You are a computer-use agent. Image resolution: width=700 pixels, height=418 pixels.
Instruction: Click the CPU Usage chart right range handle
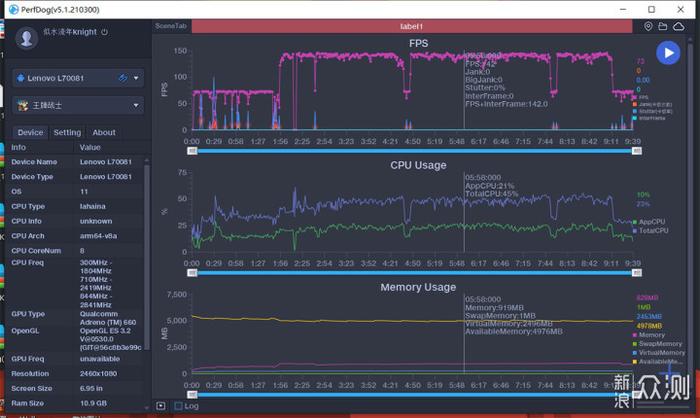(x=637, y=273)
